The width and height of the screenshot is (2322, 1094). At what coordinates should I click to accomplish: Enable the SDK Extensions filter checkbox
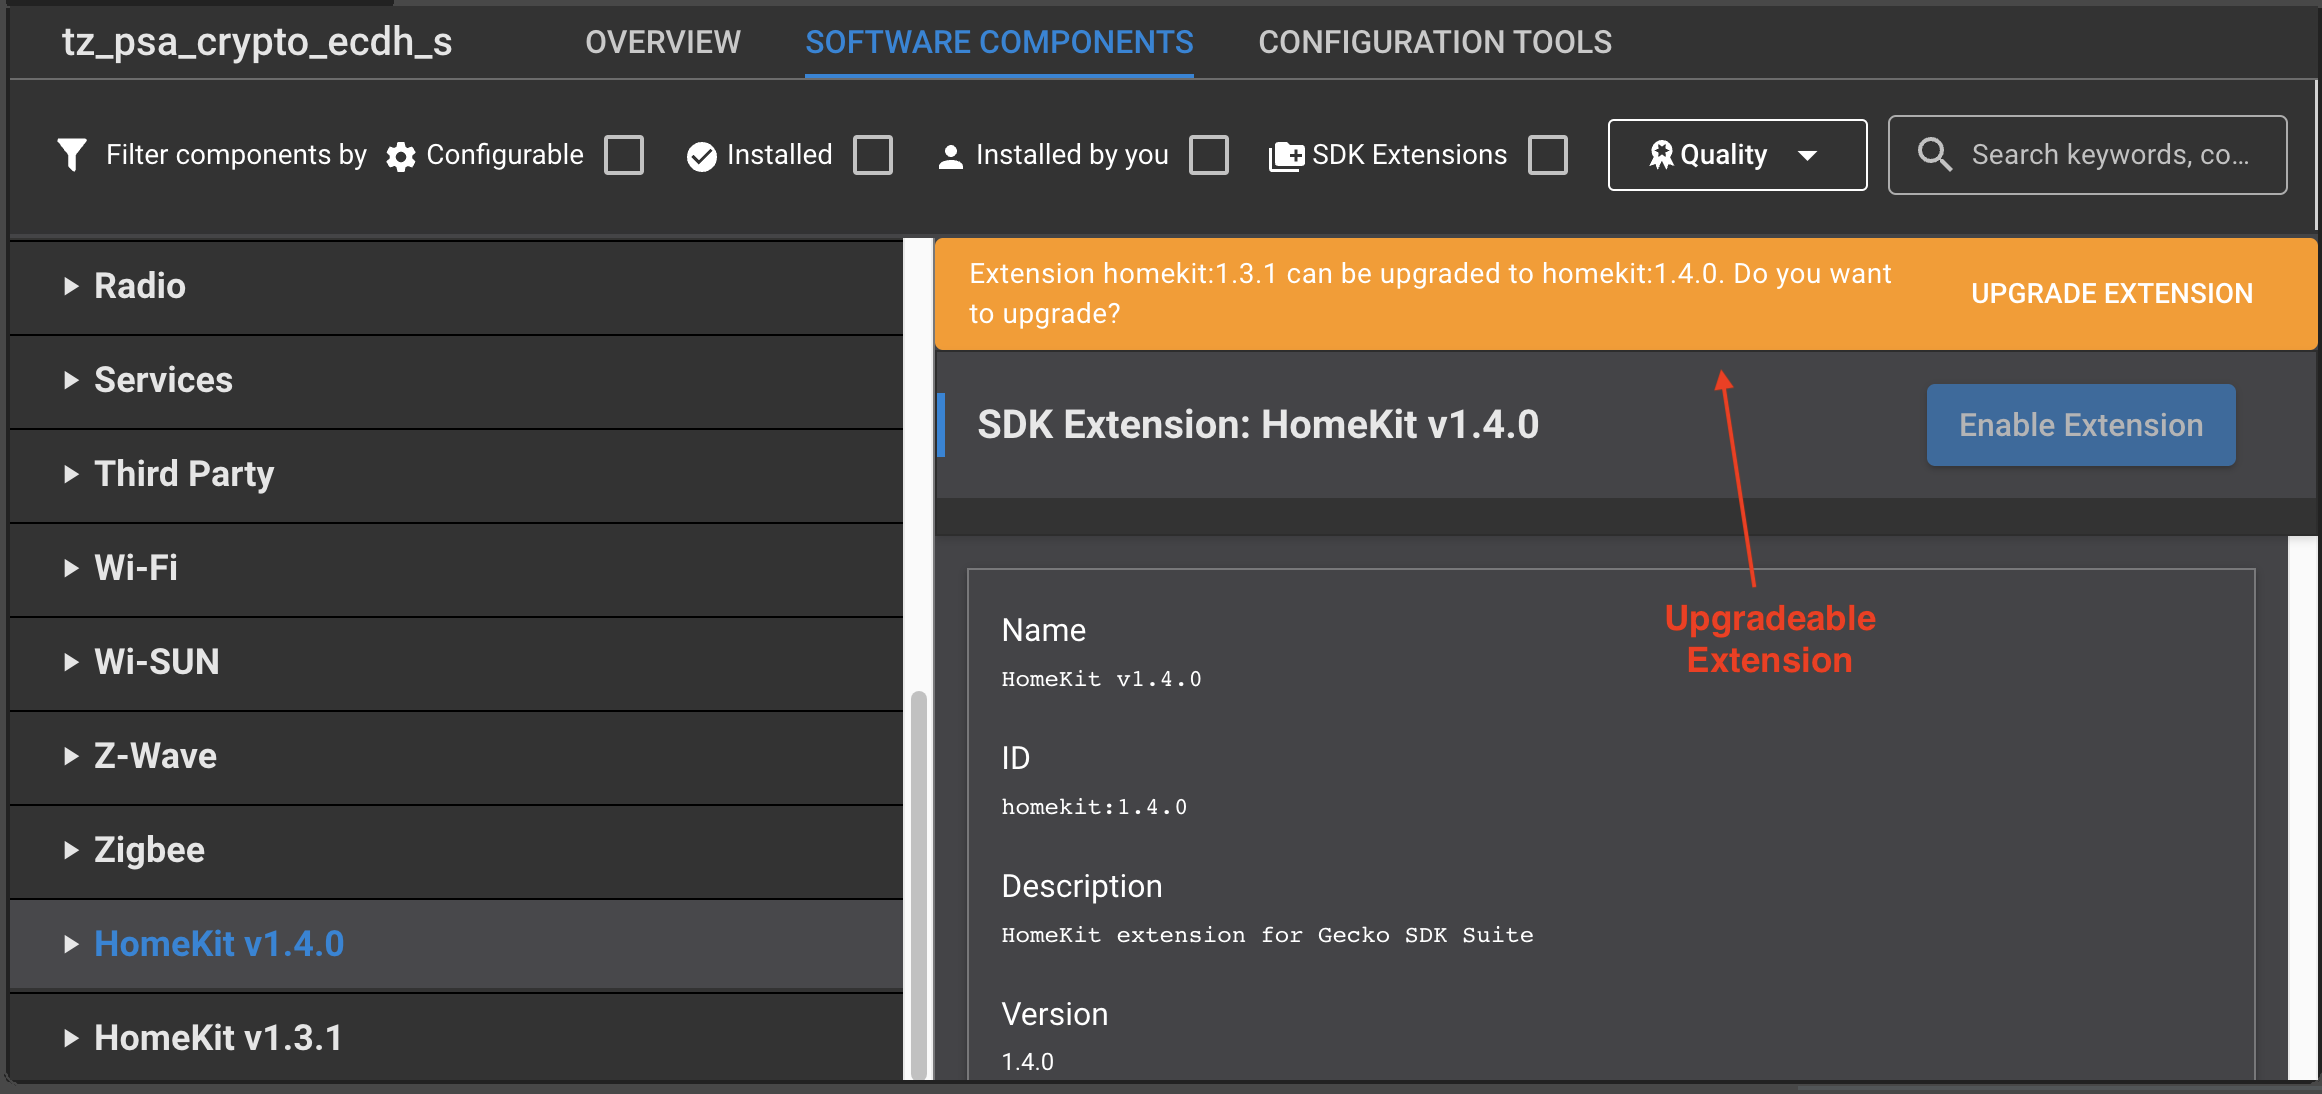[x=1548, y=155]
